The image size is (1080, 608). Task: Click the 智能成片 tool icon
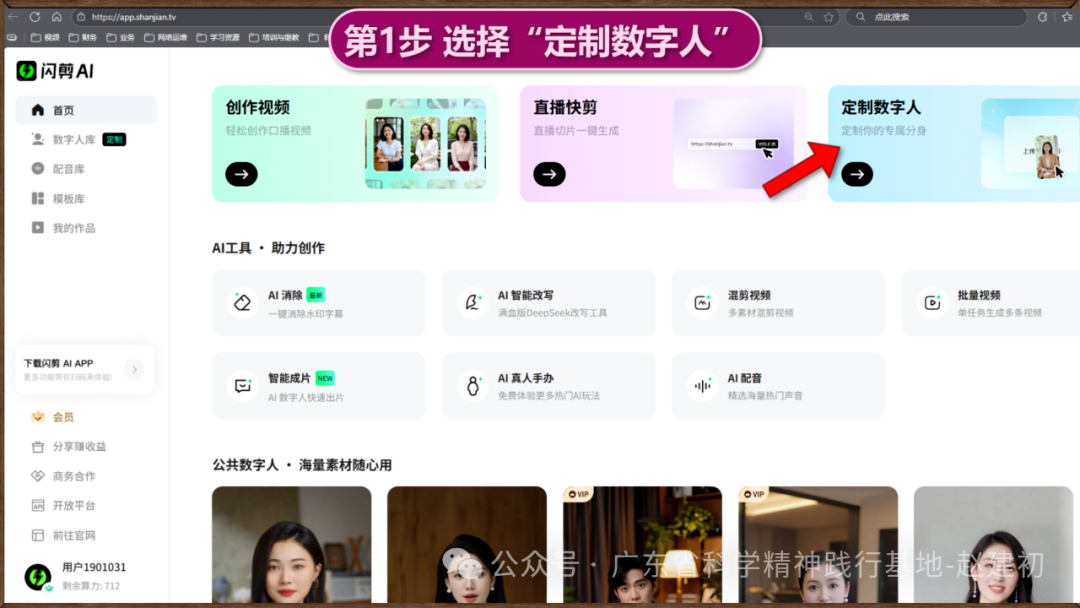(x=242, y=385)
